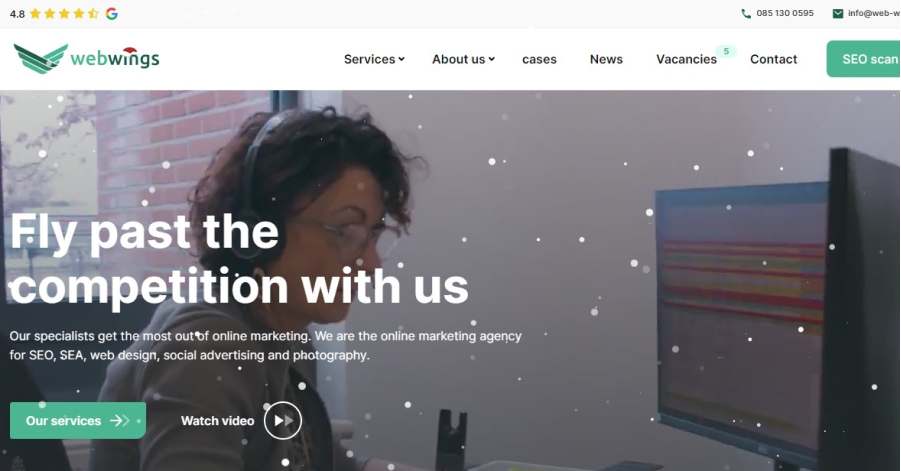Call the 085 130 0595 phone link
This screenshot has width=901, height=471.
pyautogui.click(x=785, y=13)
